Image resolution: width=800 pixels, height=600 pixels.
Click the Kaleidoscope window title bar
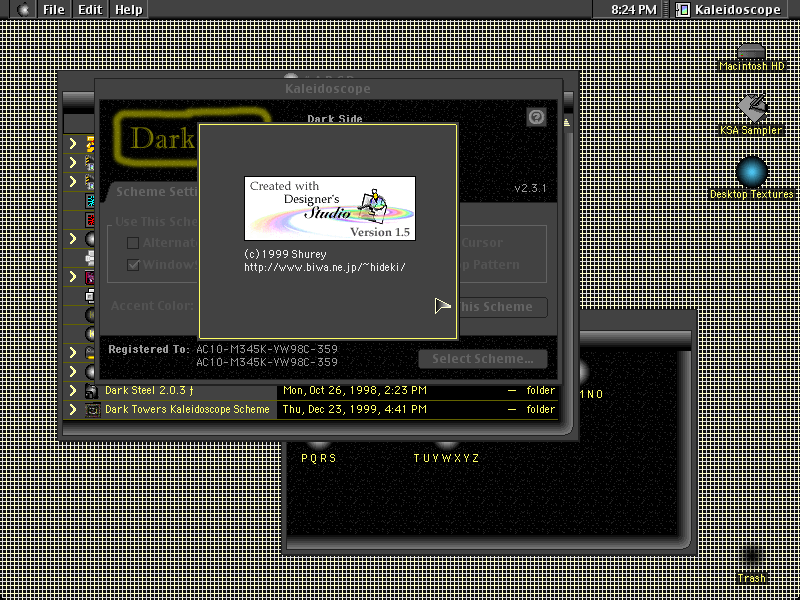click(328, 89)
